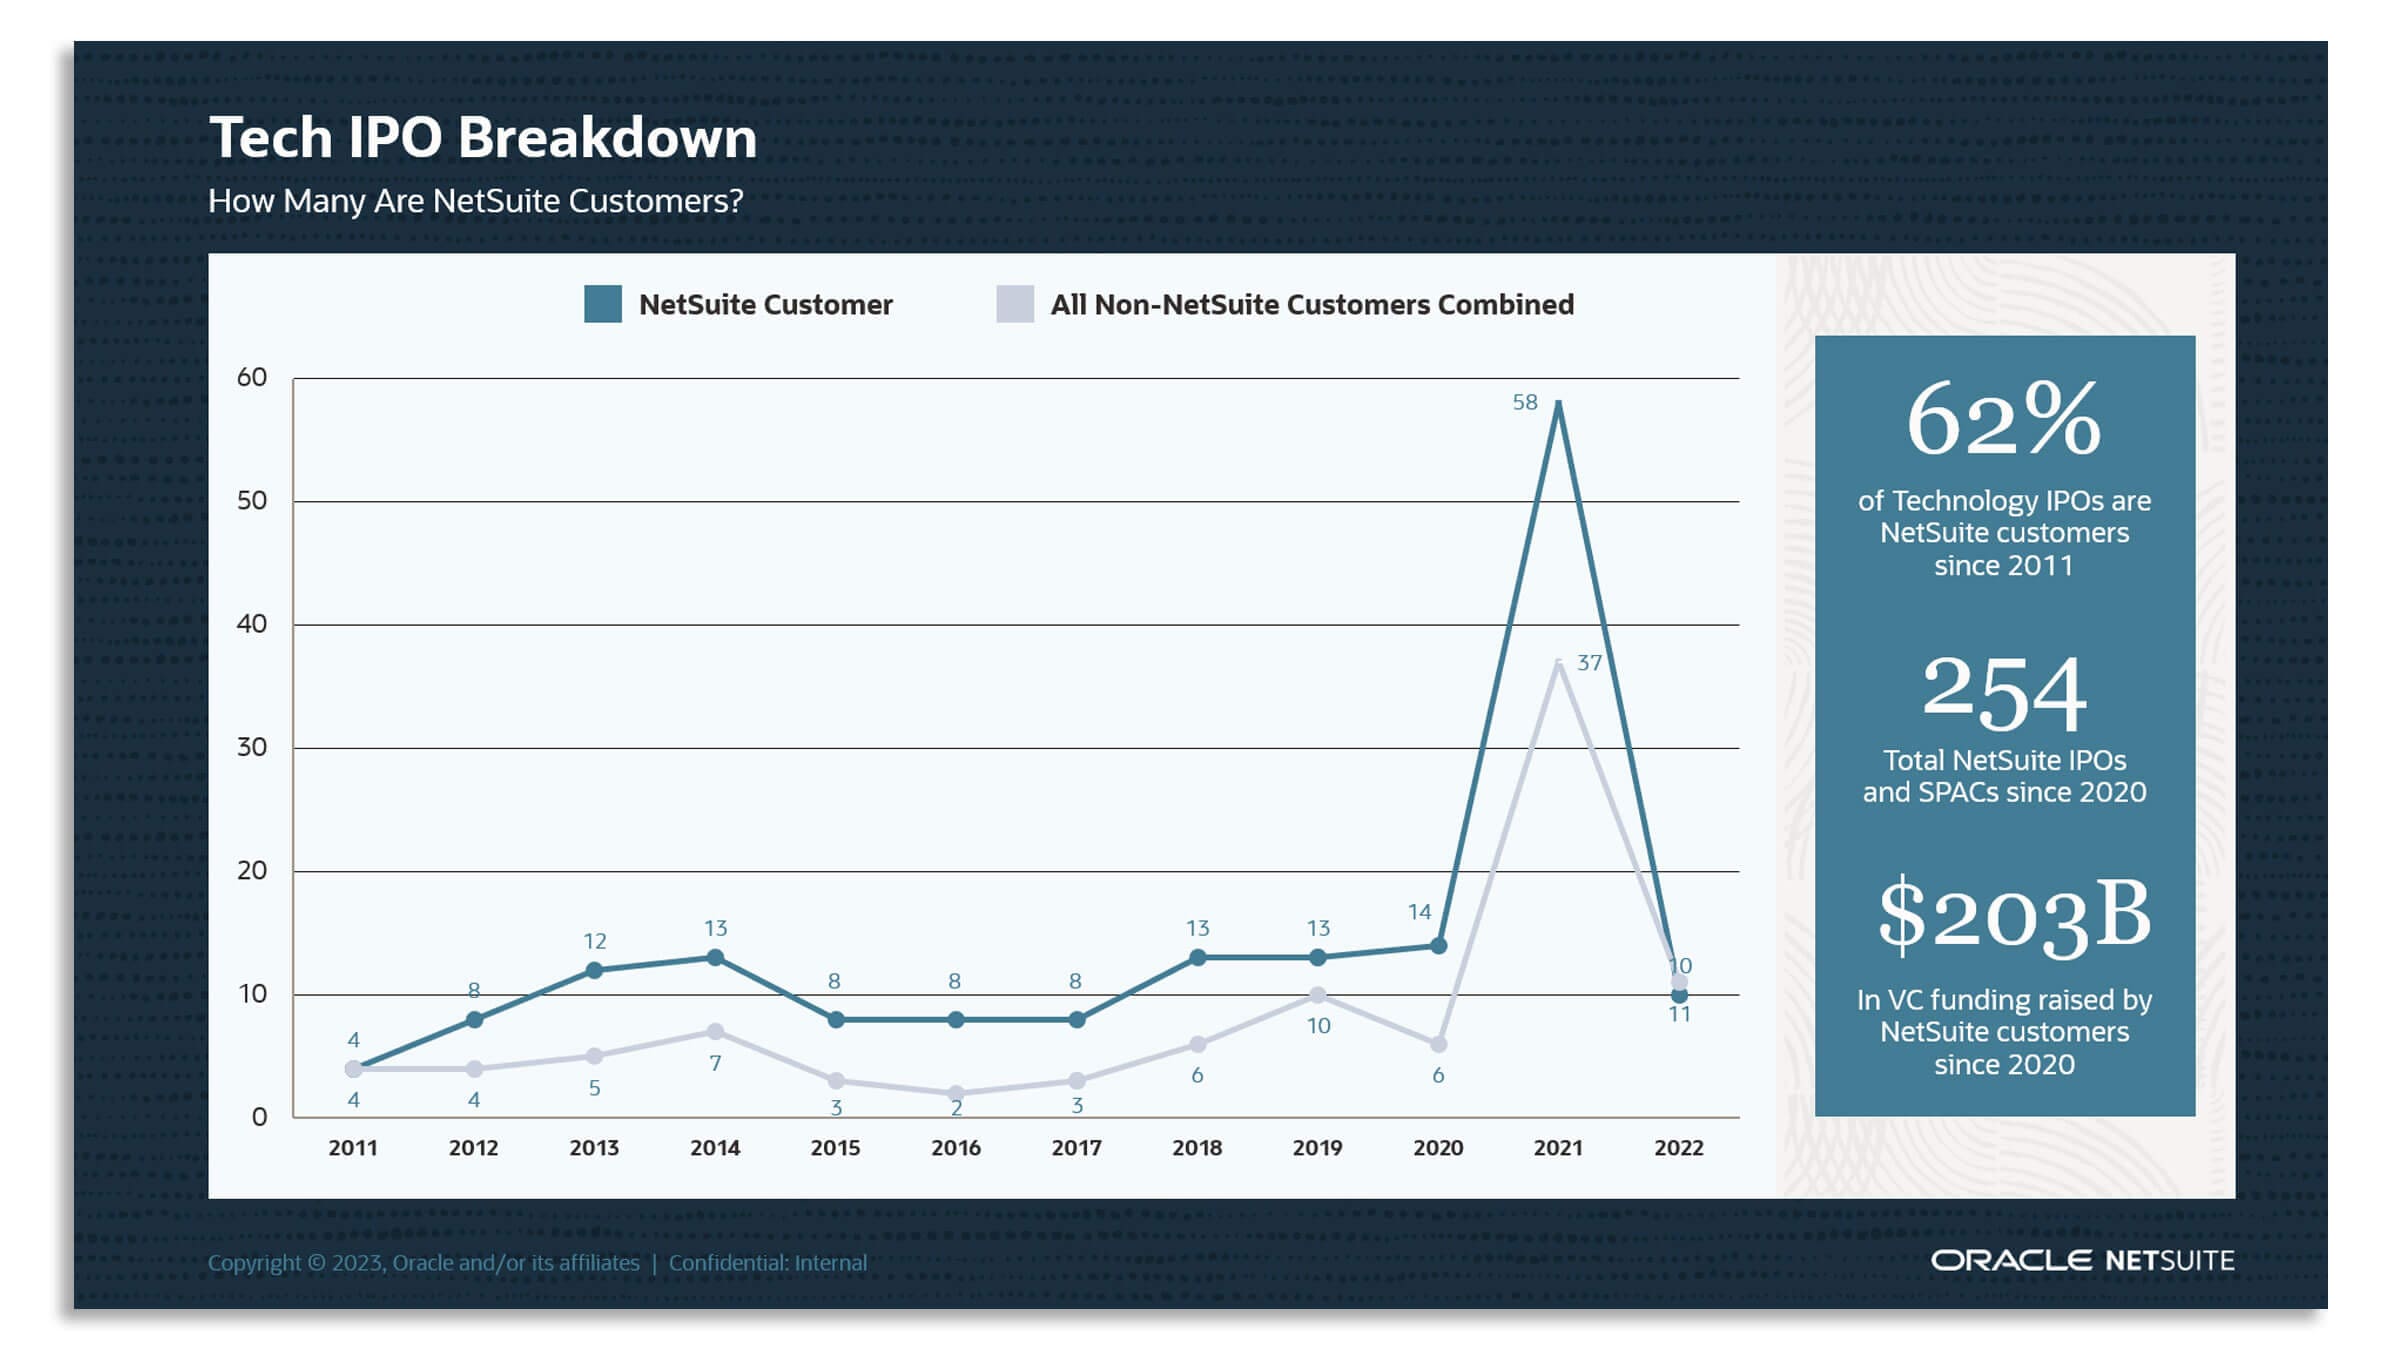Click the 30 y-axis label
The height and width of the screenshot is (1350, 2403).
[252, 747]
